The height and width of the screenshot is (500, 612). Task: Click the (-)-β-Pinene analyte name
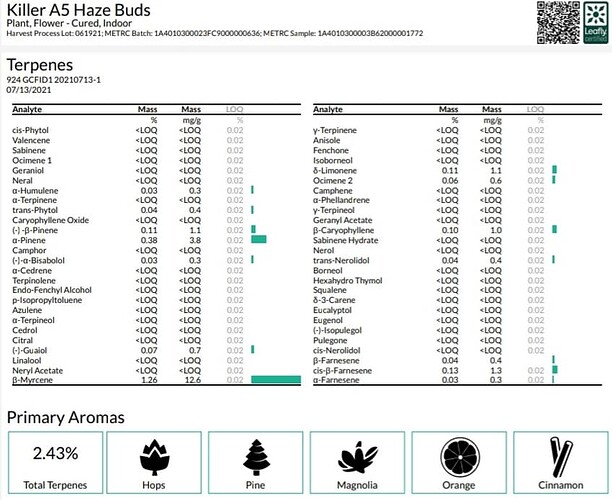pyautogui.click(x=35, y=230)
